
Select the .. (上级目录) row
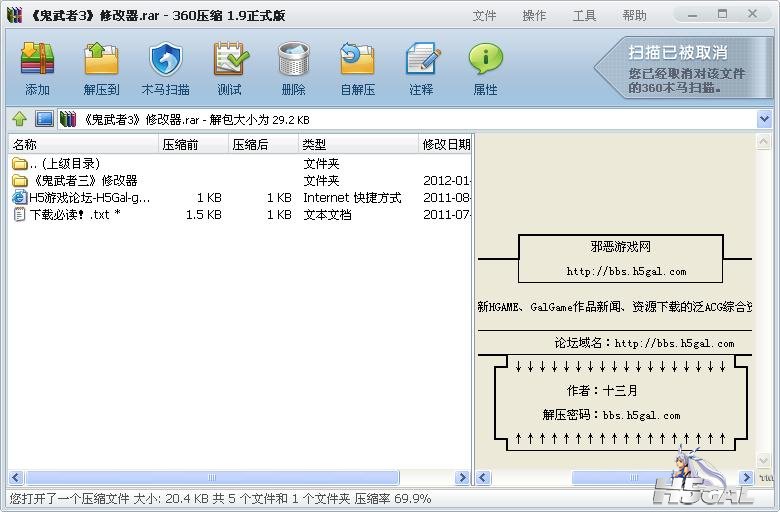coord(240,163)
